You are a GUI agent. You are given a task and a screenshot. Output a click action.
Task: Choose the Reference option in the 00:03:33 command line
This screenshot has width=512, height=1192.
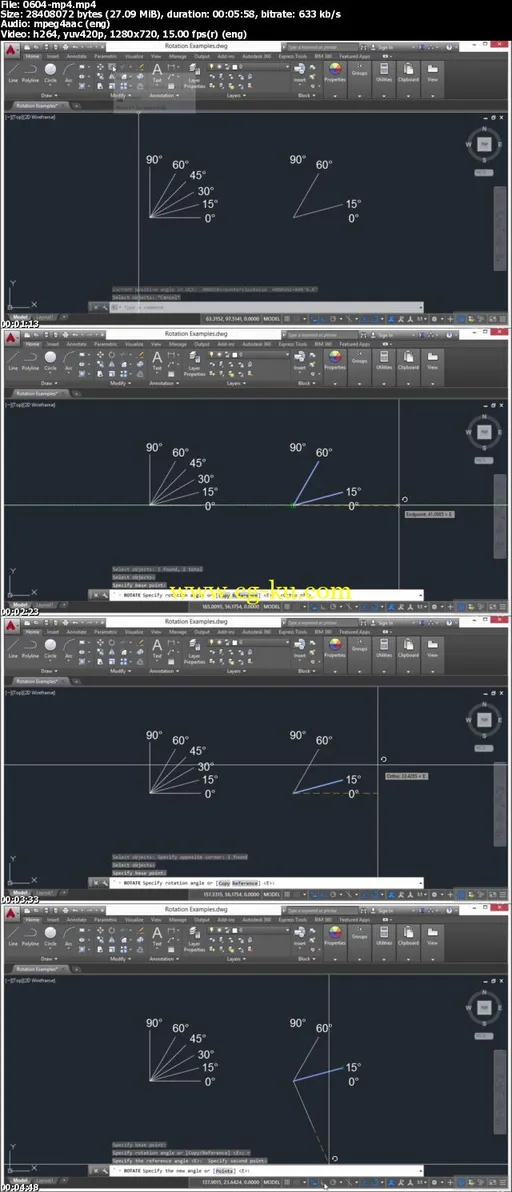(245, 883)
